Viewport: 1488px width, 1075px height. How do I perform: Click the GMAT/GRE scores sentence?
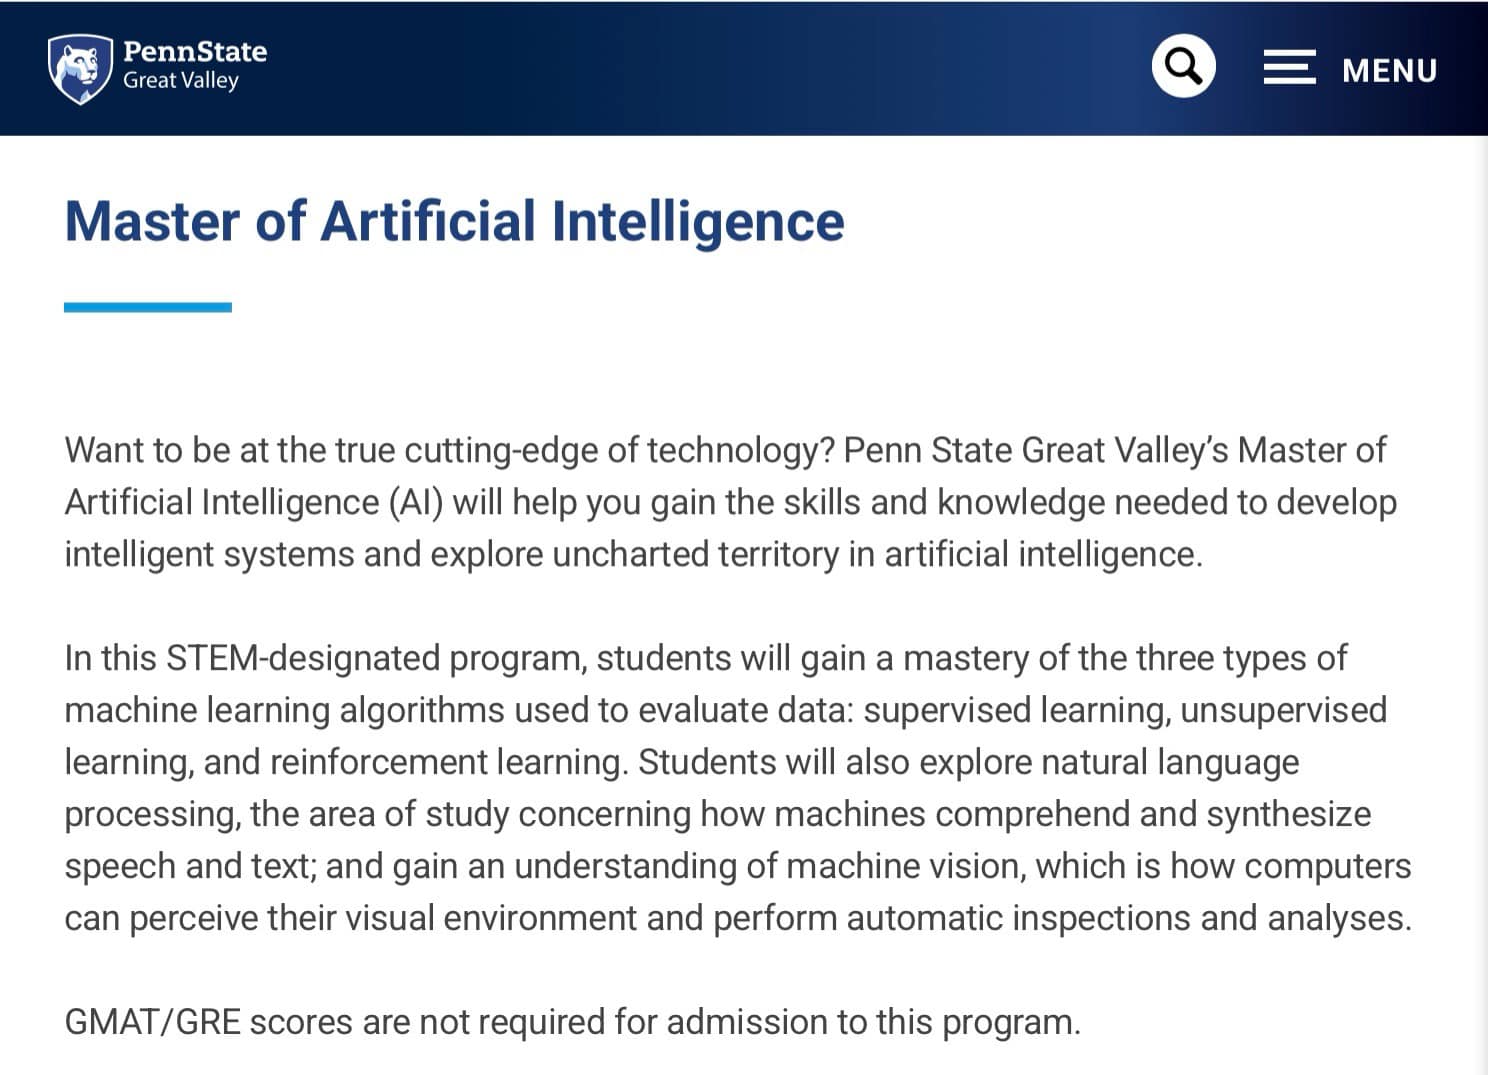[x=573, y=1022]
